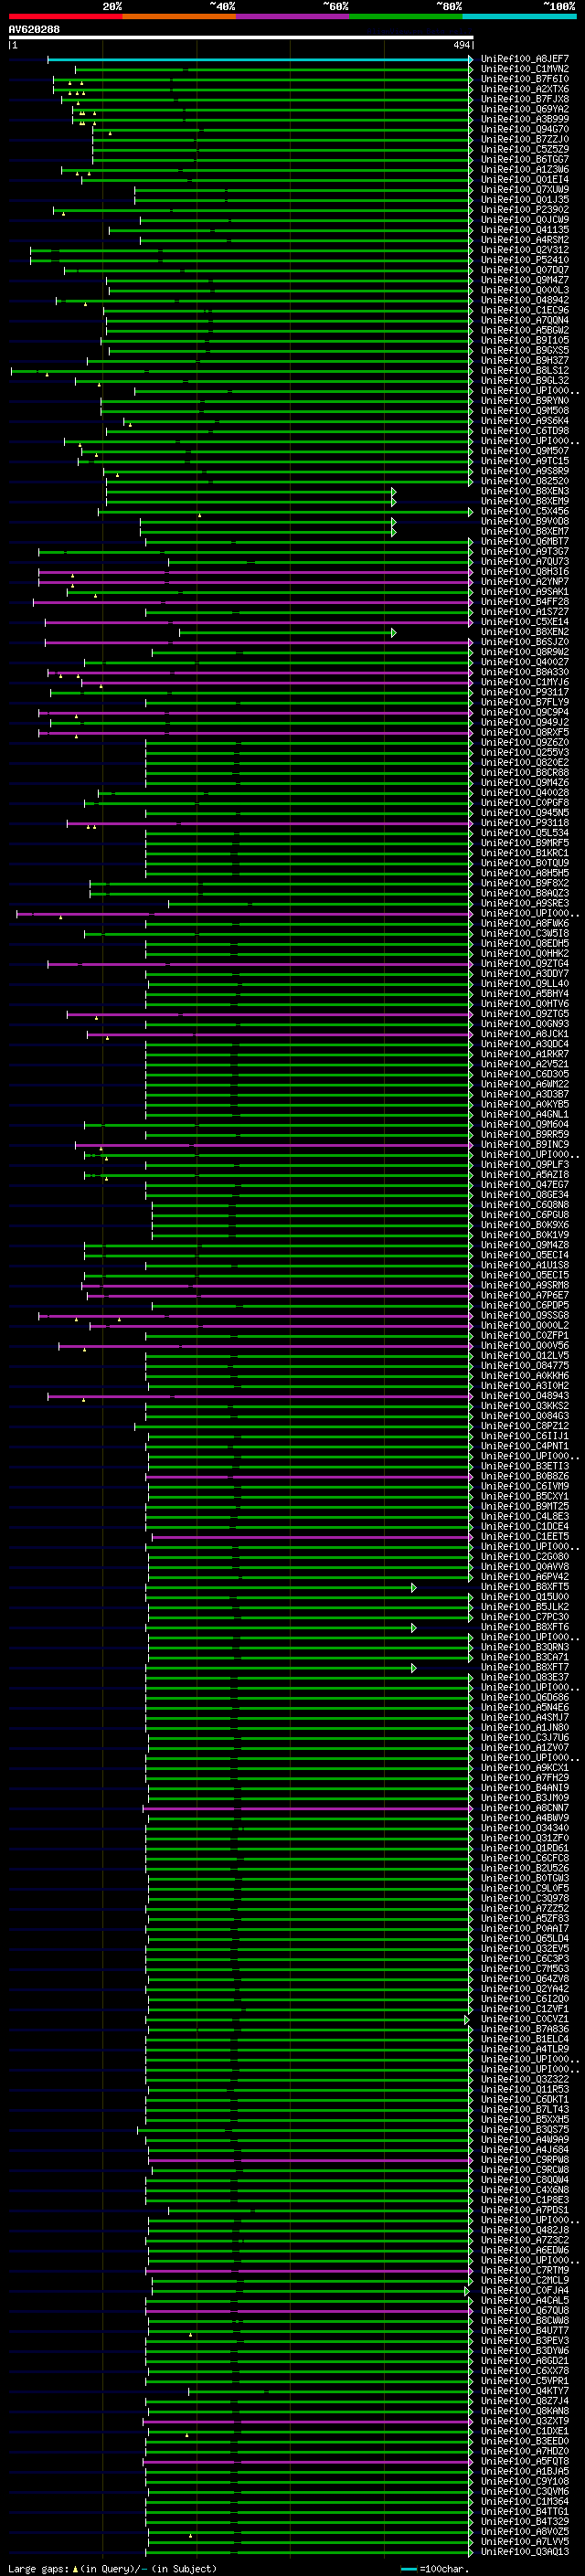
Task: Click the cyan =100char scale bar in legend
Action: (x=409, y=2569)
